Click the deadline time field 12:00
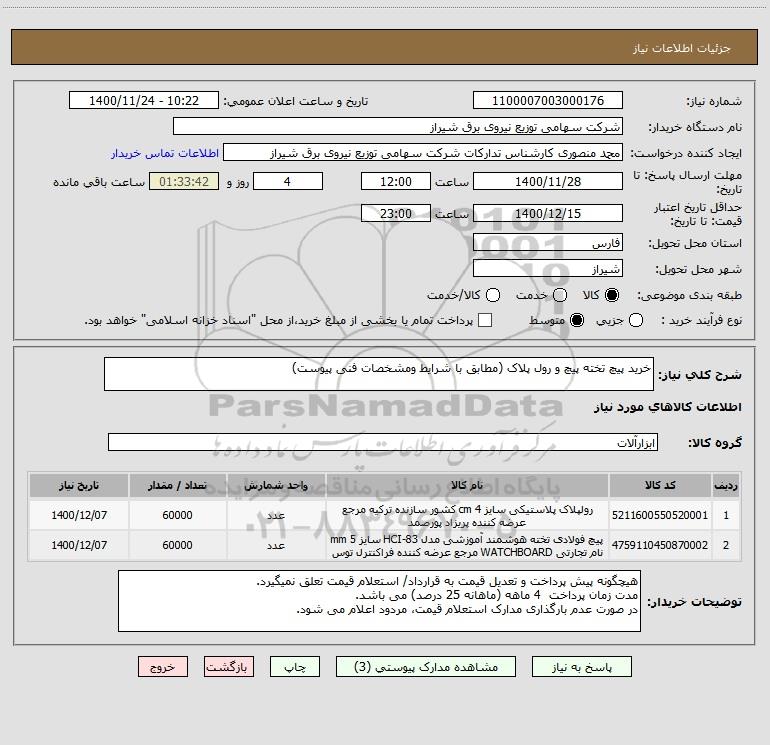 point(396,181)
